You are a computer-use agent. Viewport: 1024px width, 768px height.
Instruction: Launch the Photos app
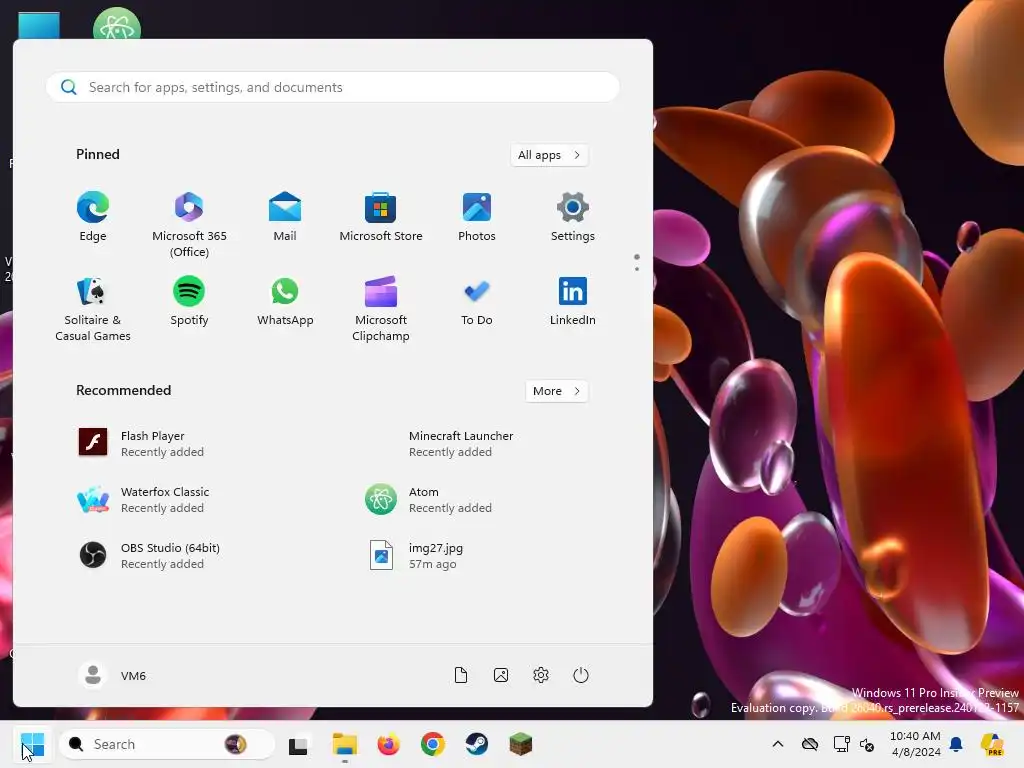tap(477, 217)
